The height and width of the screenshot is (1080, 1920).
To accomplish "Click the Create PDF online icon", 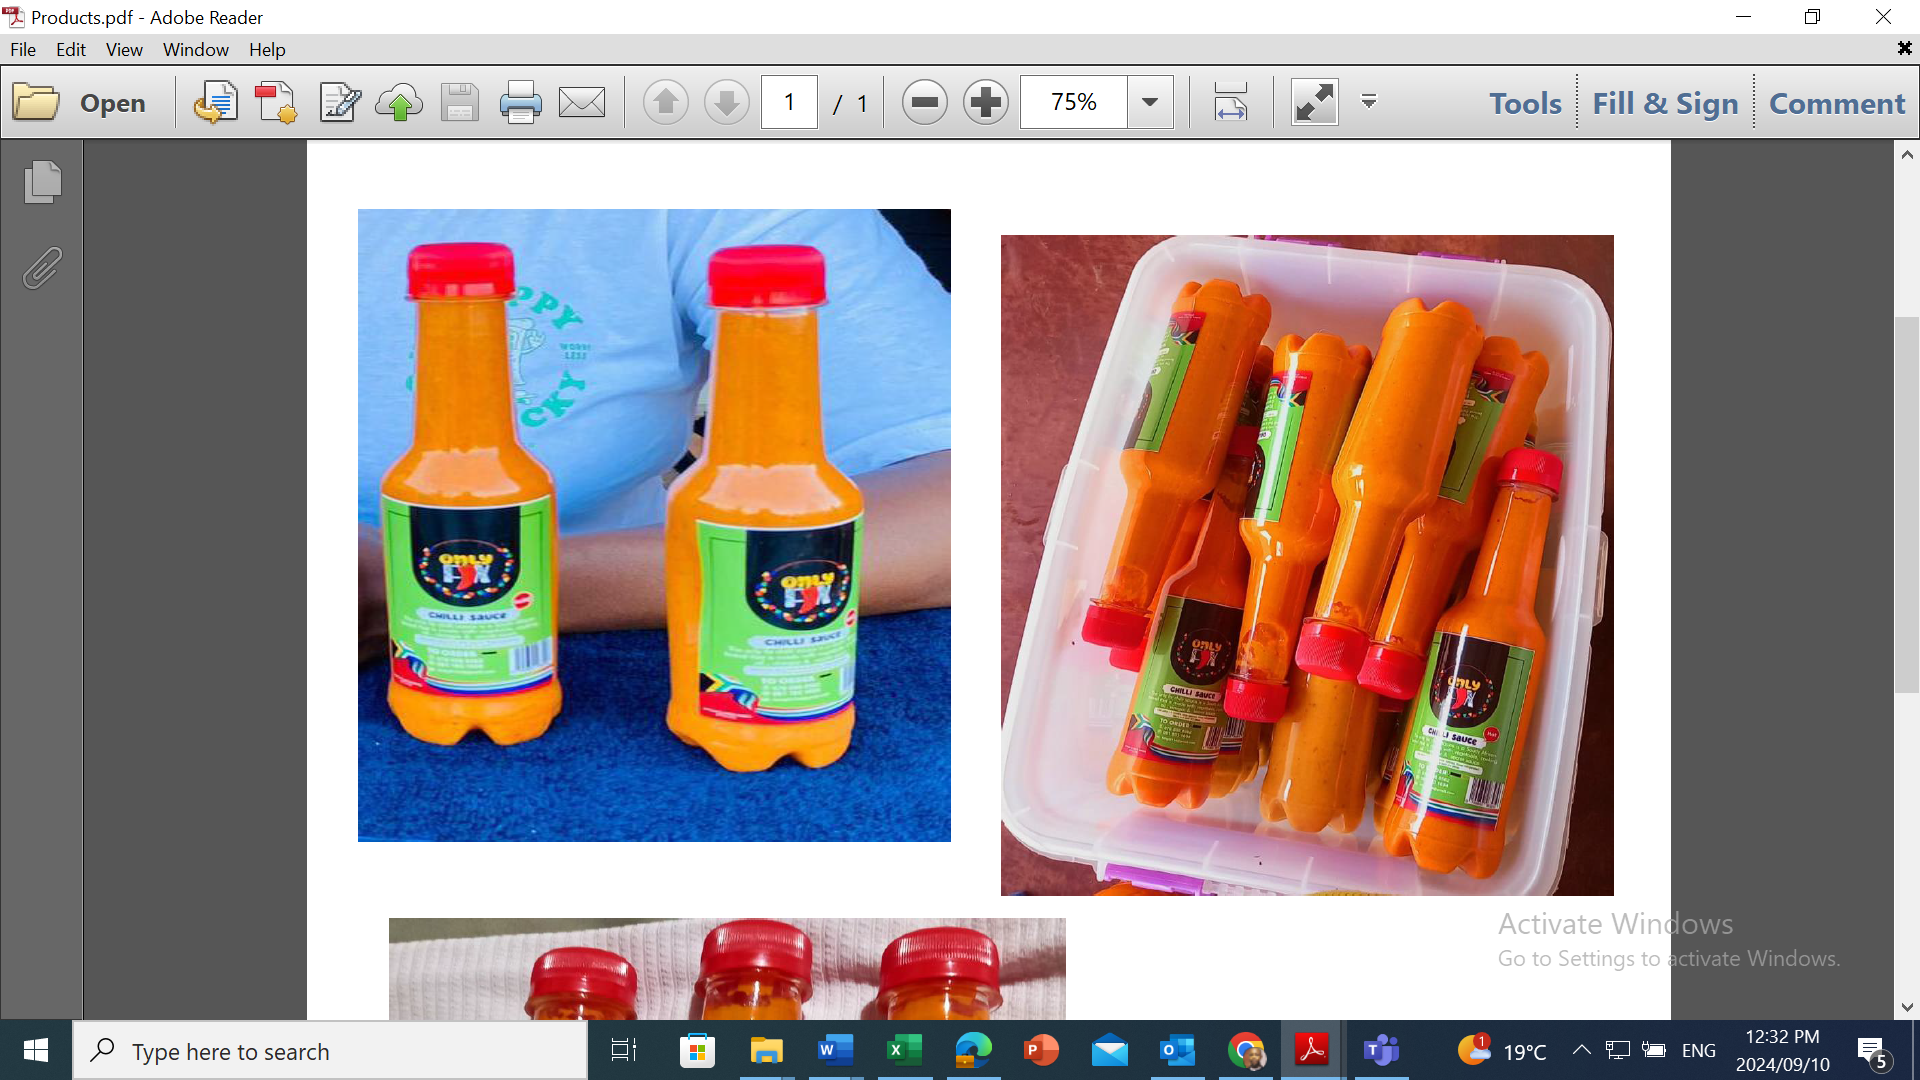I will (276, 102).
